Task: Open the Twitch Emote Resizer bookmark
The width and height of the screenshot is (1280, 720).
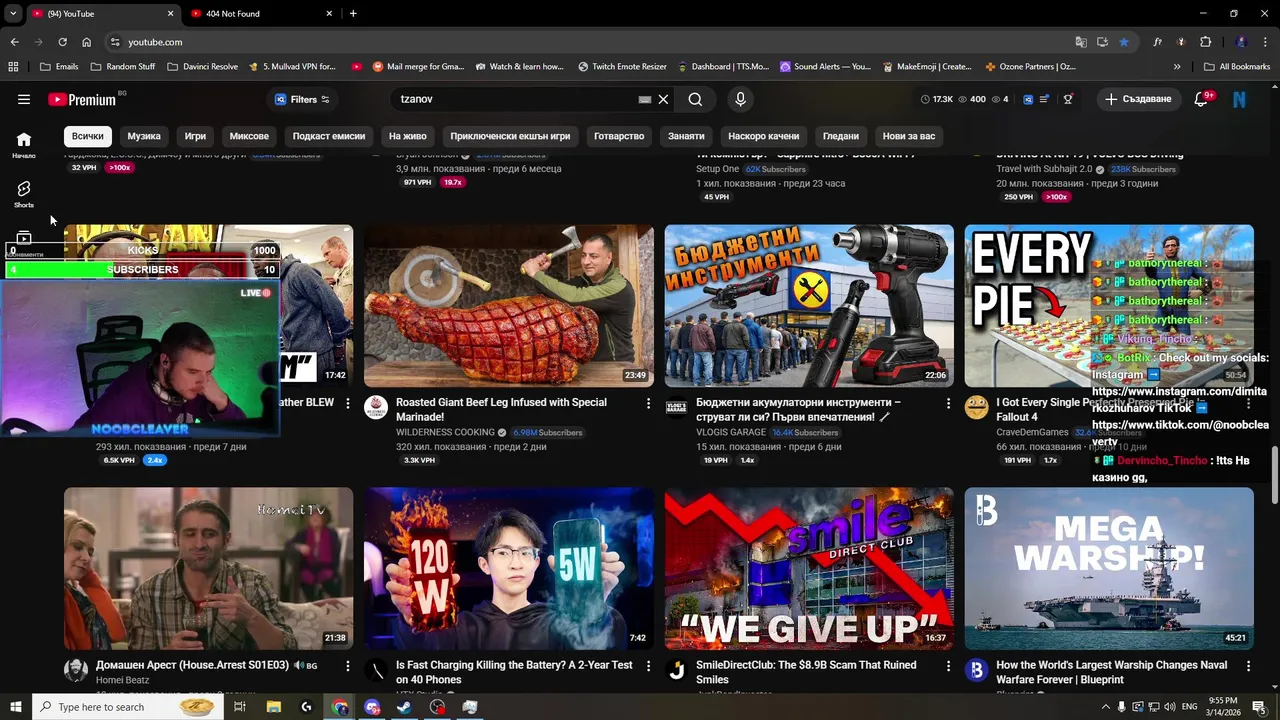Action: click(622, 66)
